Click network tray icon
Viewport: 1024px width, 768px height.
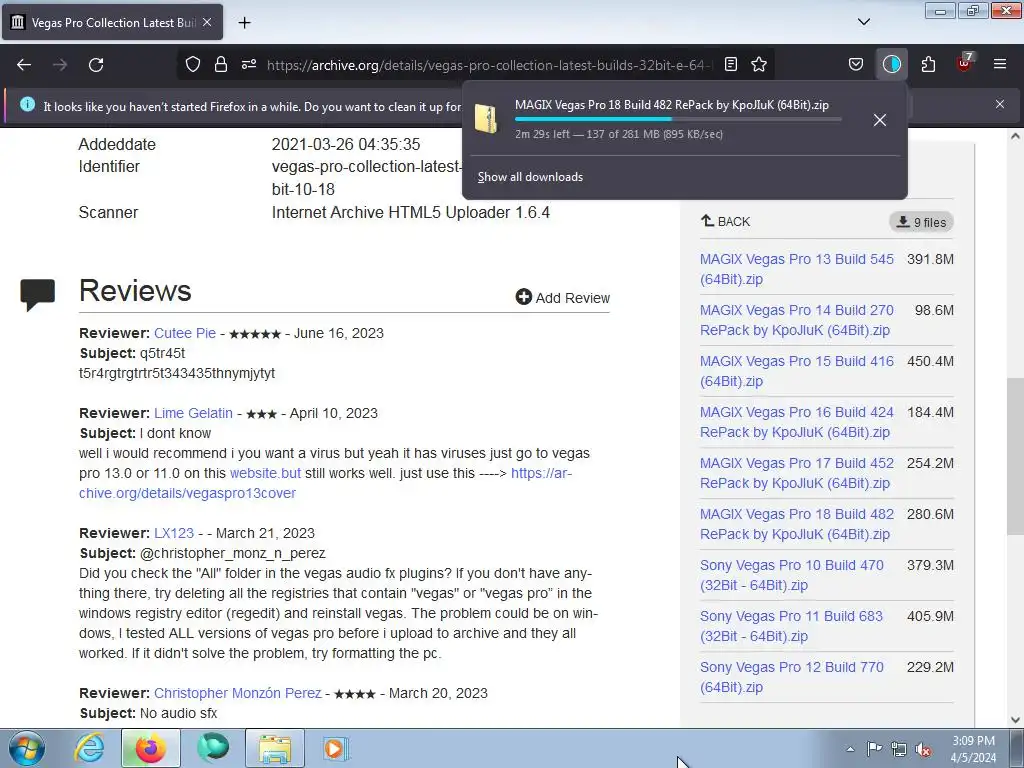[x=899, y=749]
